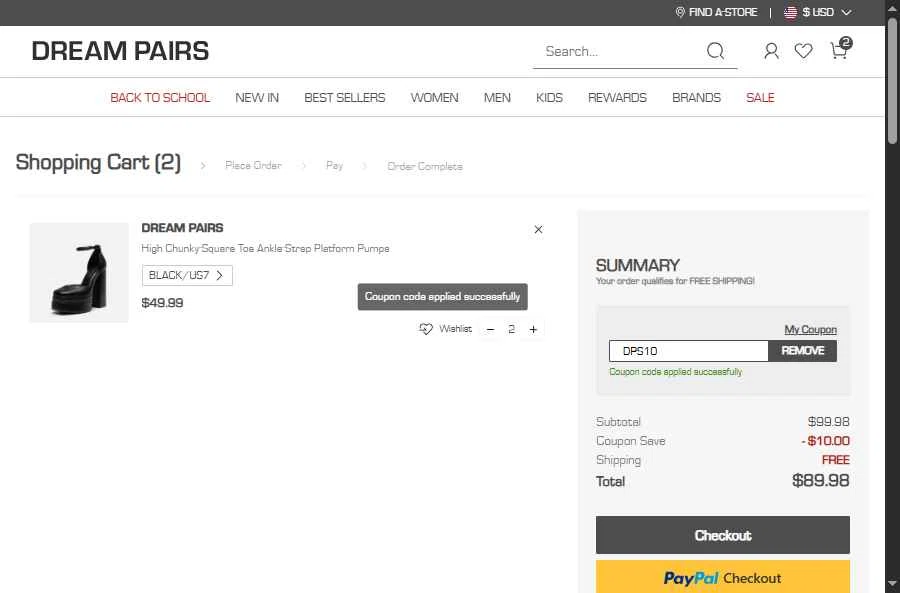Open the Best Sellers menu
The height and width of the screenshot is (593, 900).
tap(345, 98)
